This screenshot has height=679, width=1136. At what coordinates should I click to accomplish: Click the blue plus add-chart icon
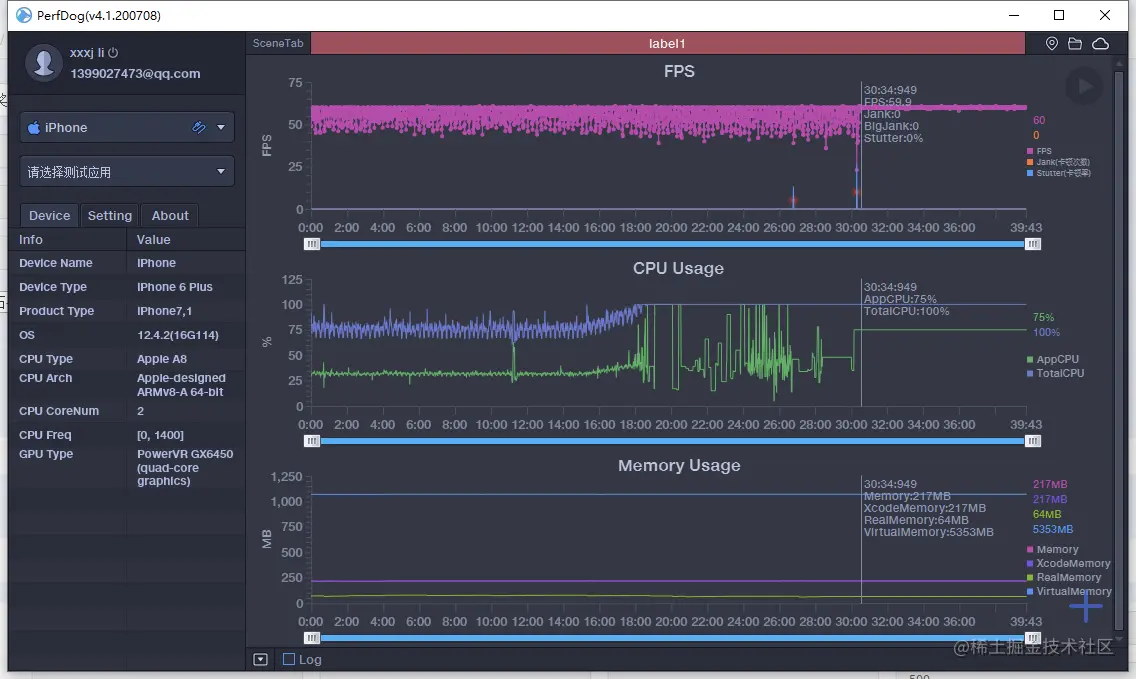(1085, 606)
